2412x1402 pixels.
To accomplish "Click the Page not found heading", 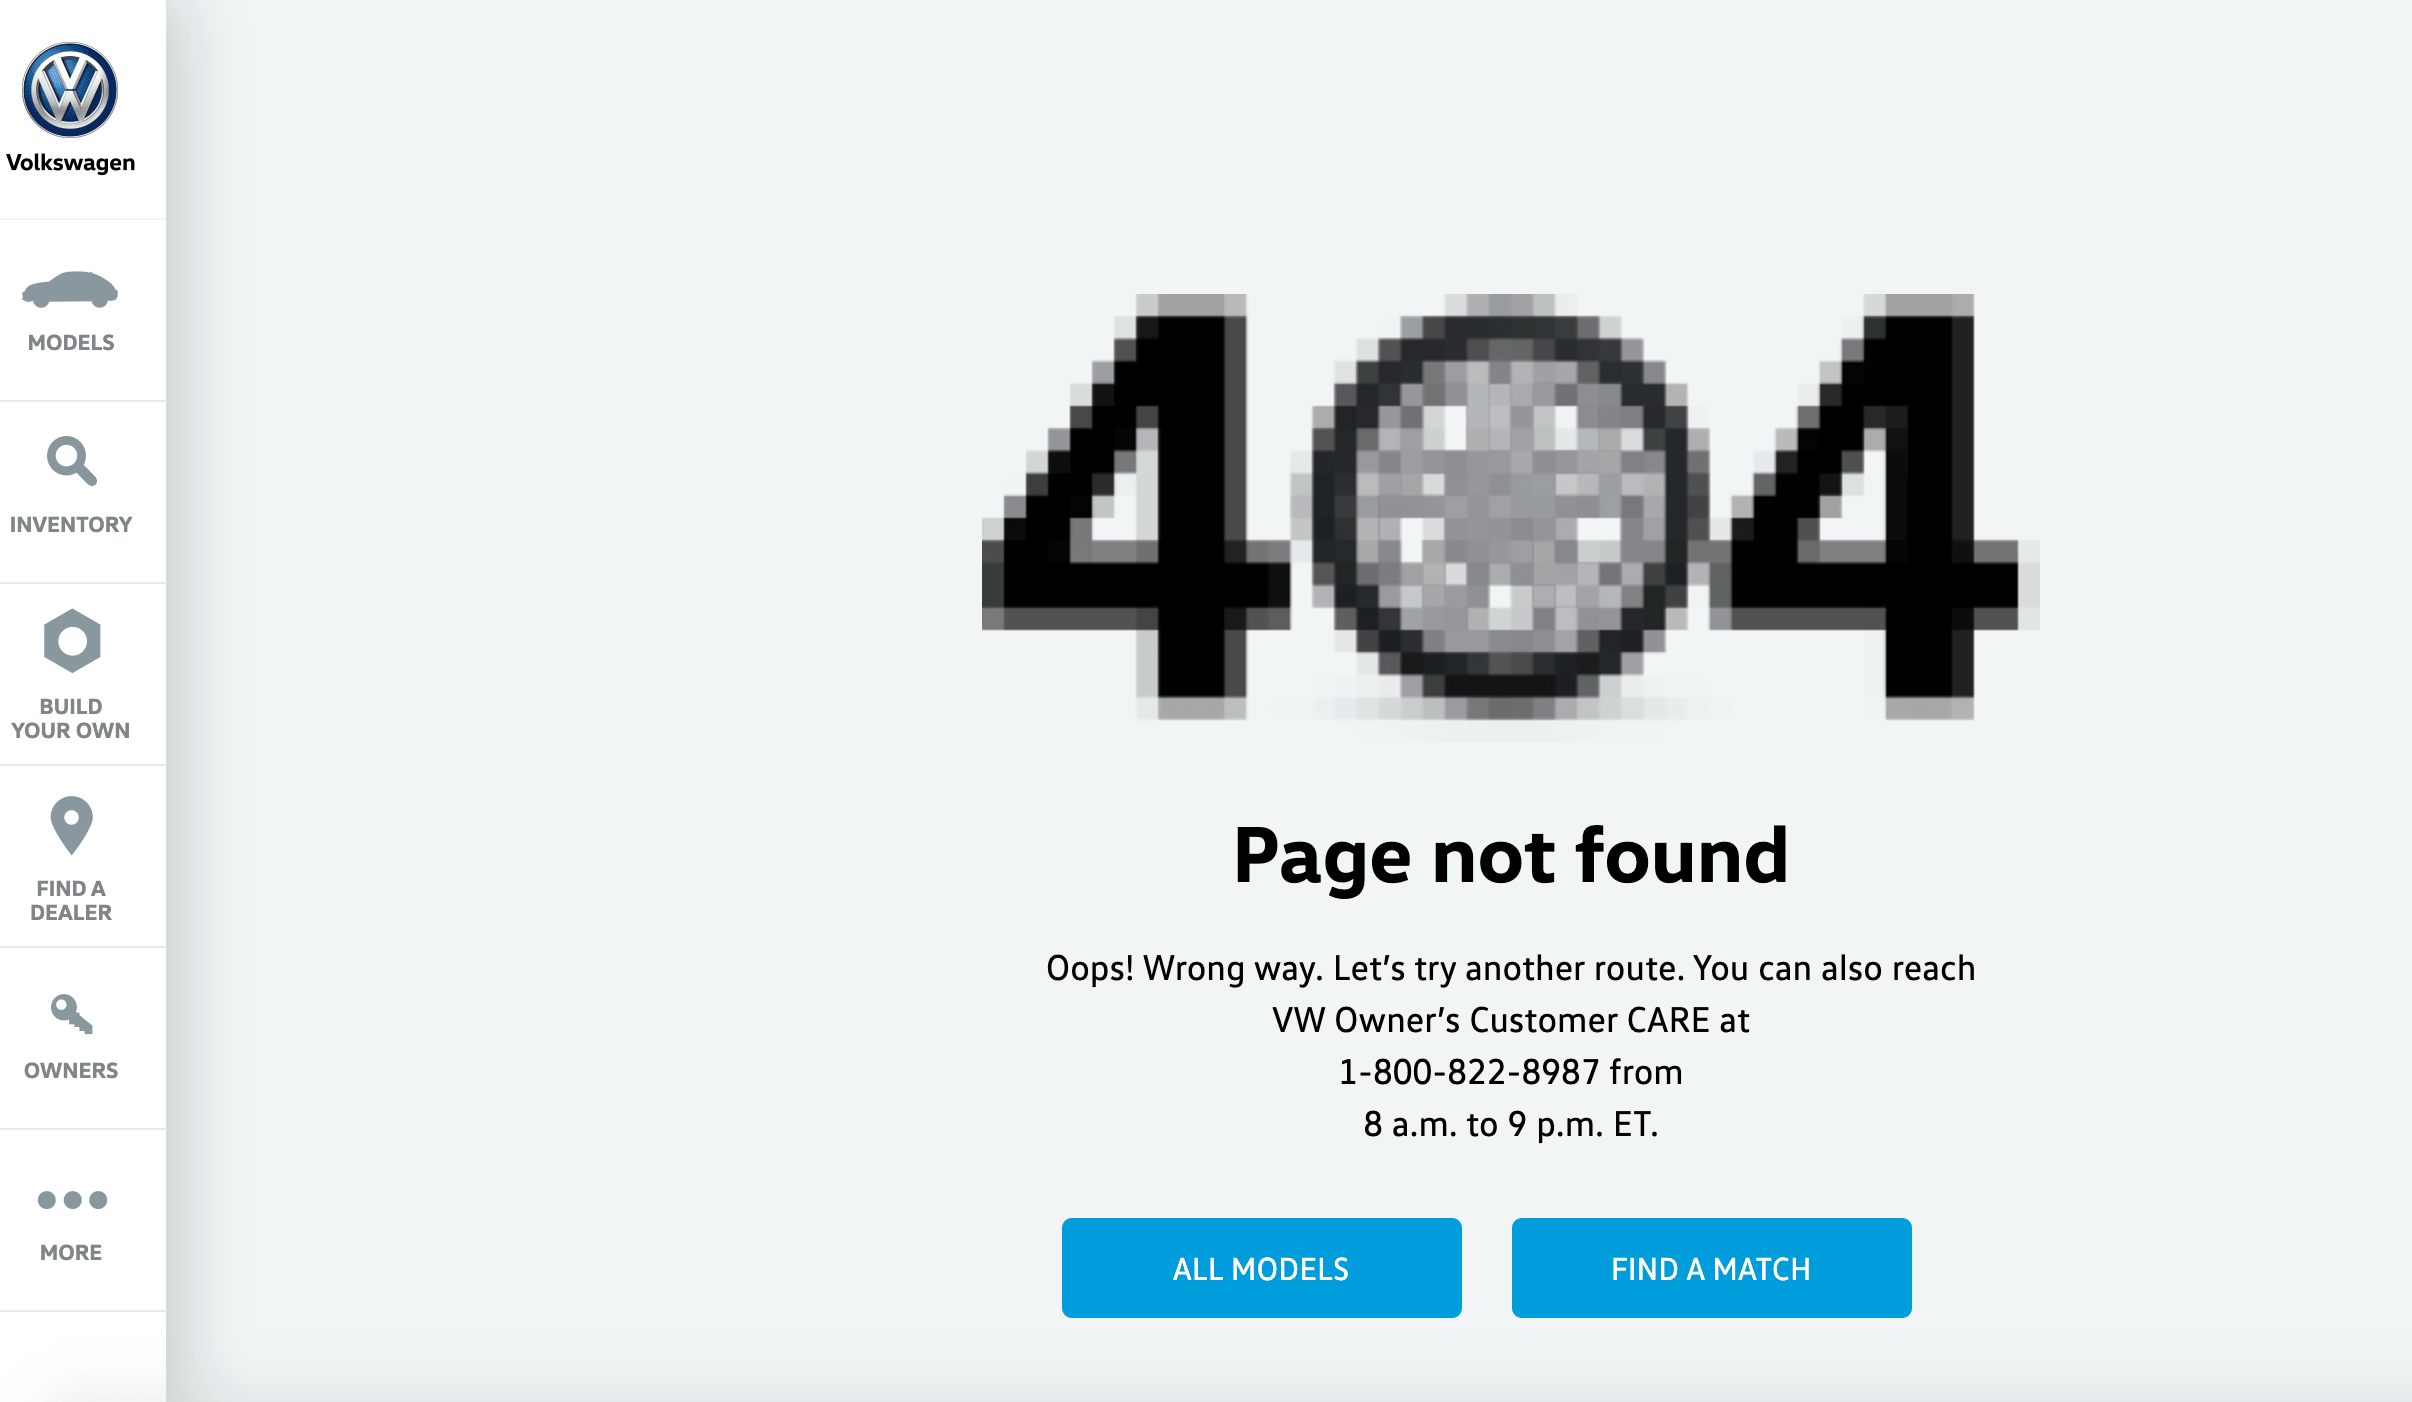I will (1511, 858).
